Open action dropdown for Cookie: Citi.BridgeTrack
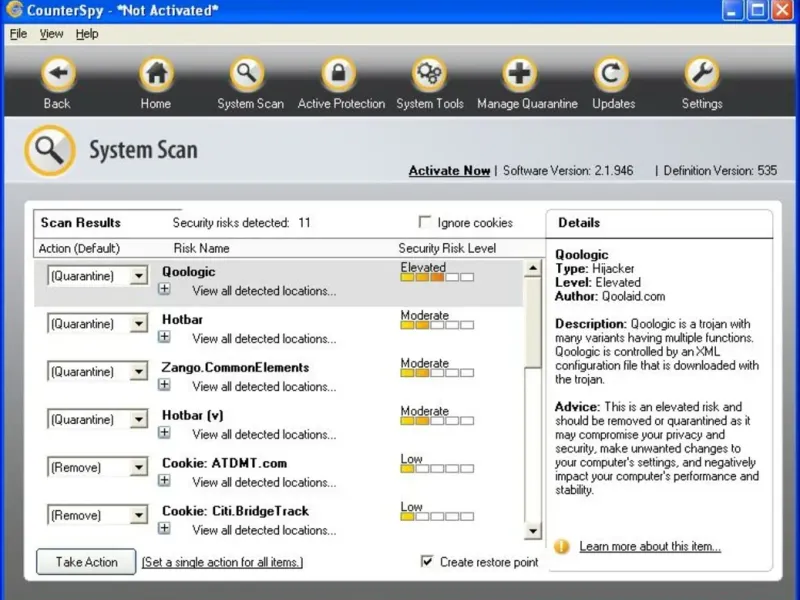 pyautogui.click(x=138, y=515)
